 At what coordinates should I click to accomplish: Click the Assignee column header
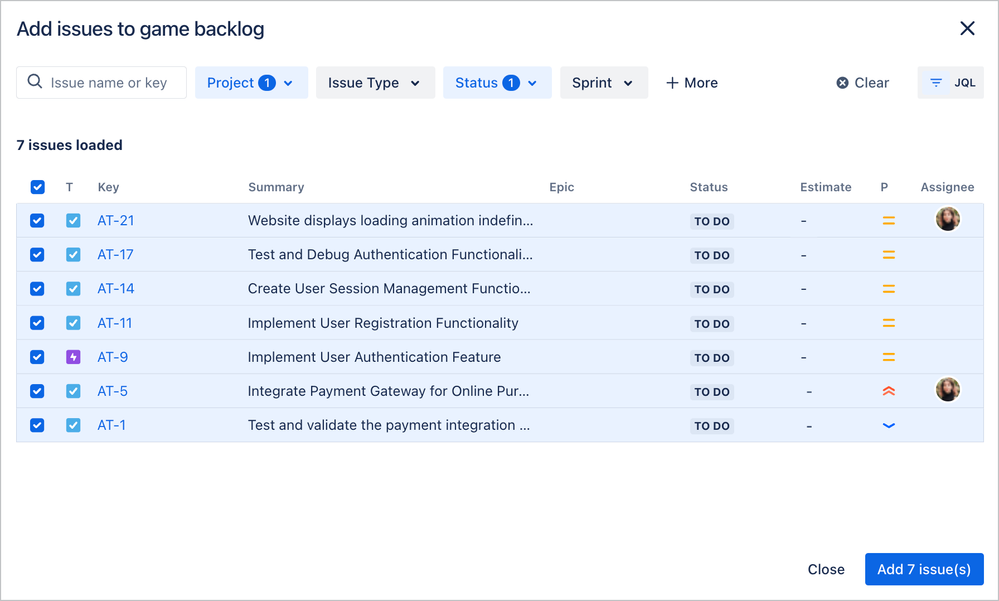coord(947,187)
